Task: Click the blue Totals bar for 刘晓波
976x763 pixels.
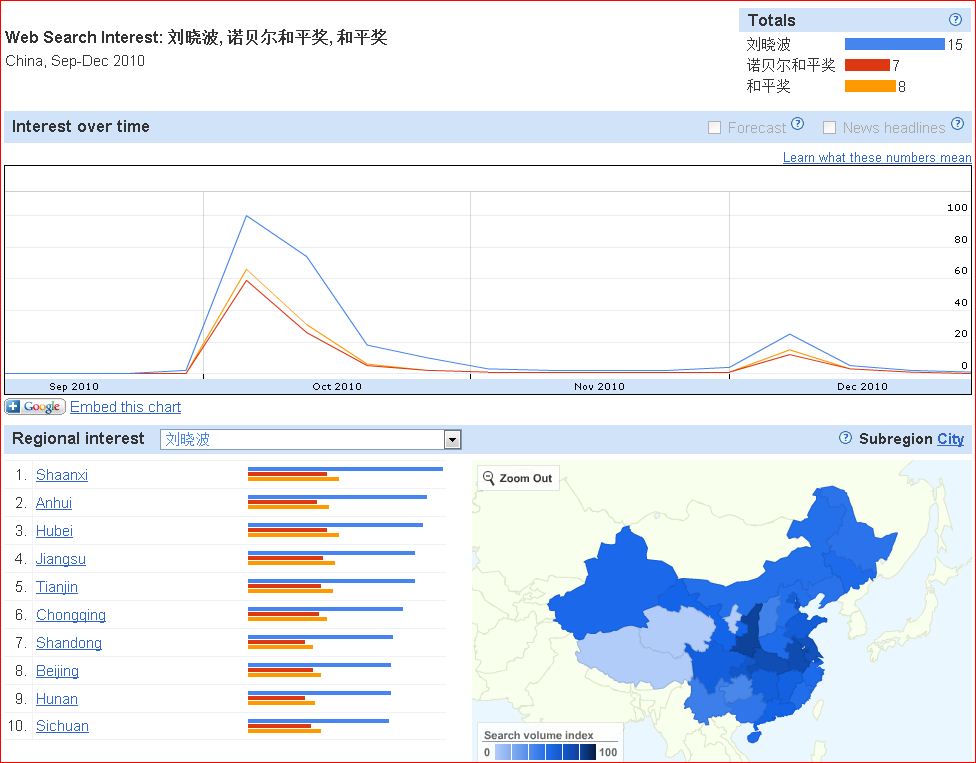Action: (894, 44)
